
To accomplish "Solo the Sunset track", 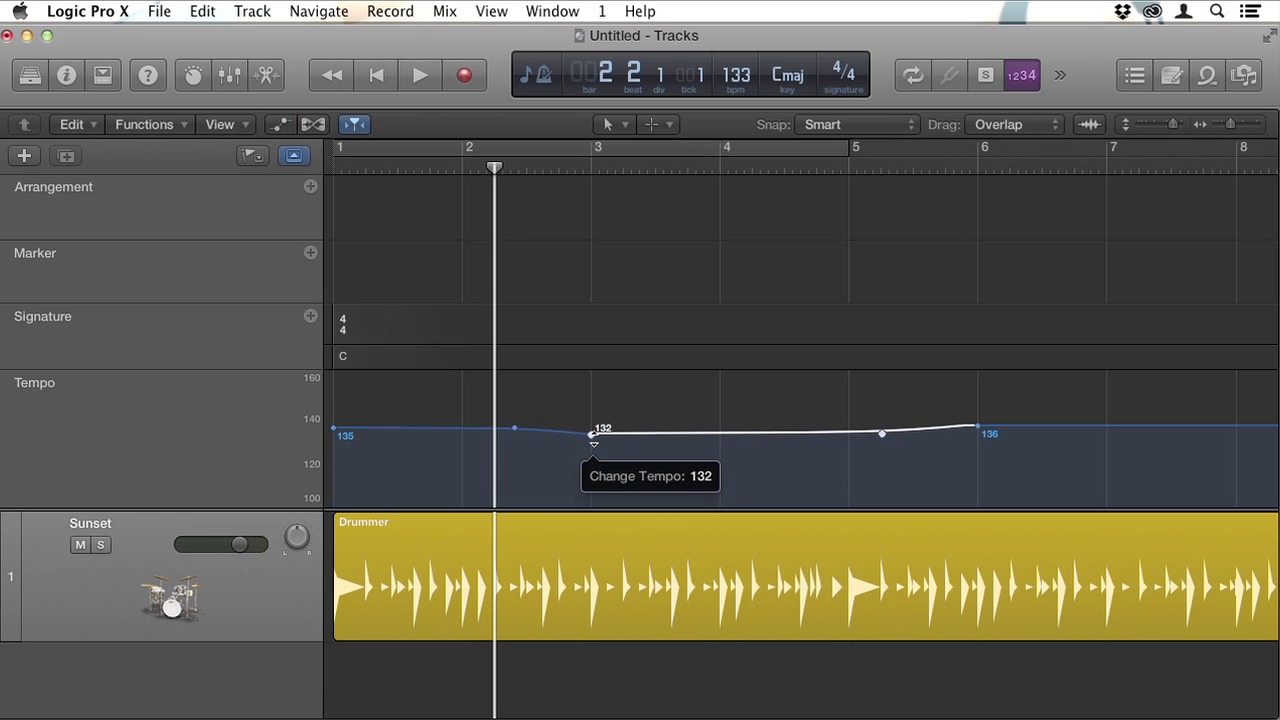I will (x=100, y=545).
